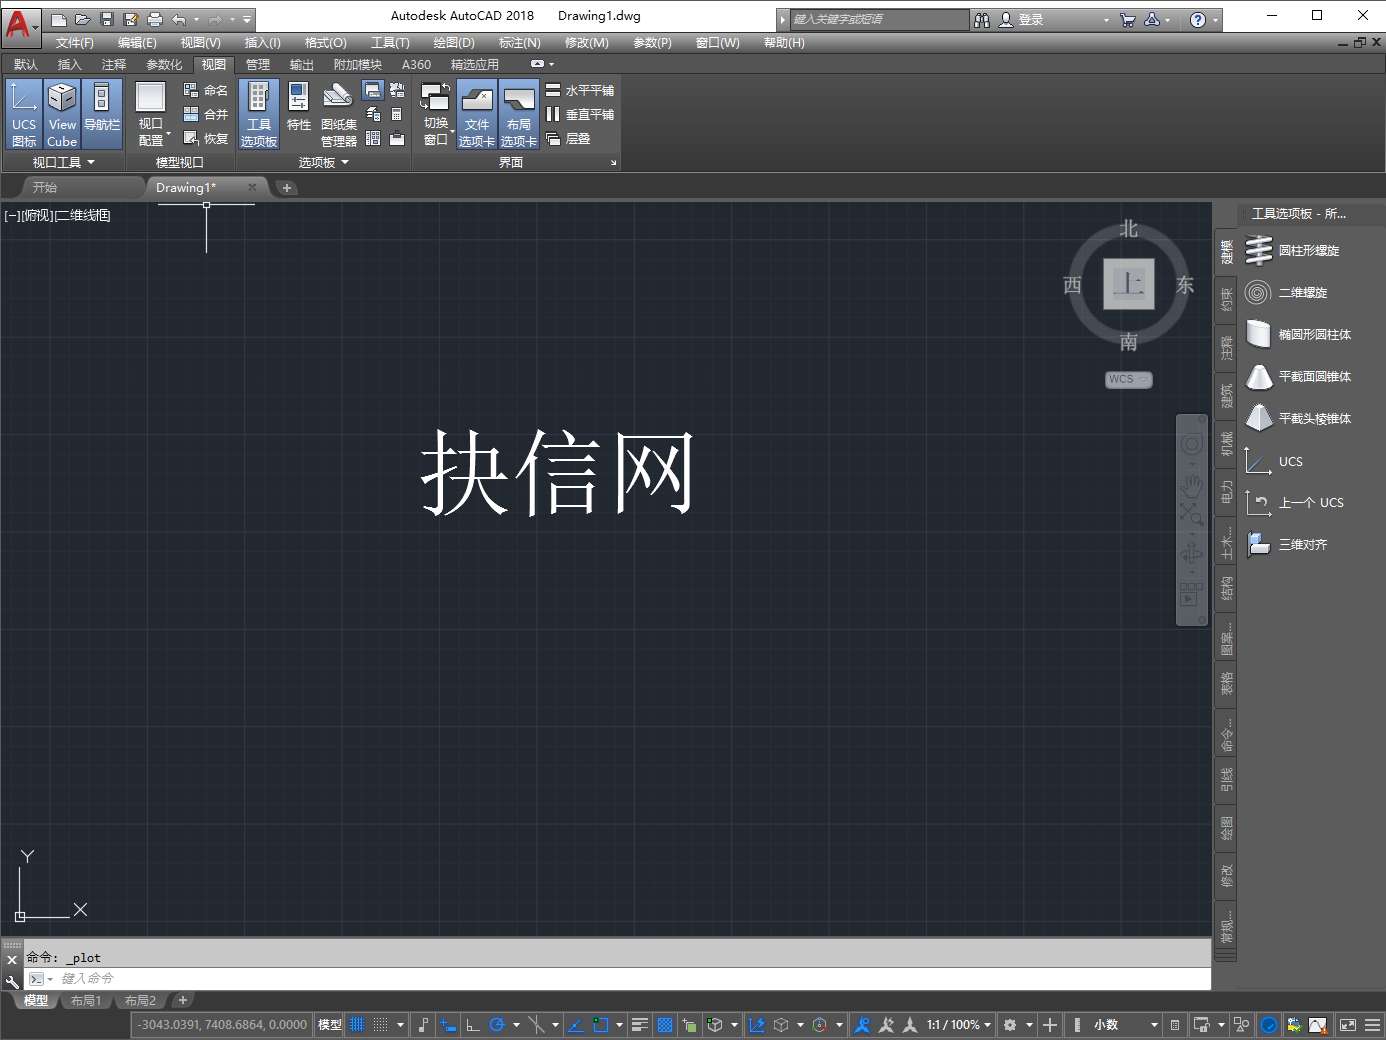Expand the 选项板 panel arrow
1386x1040 pixels.
pos(345,162)
